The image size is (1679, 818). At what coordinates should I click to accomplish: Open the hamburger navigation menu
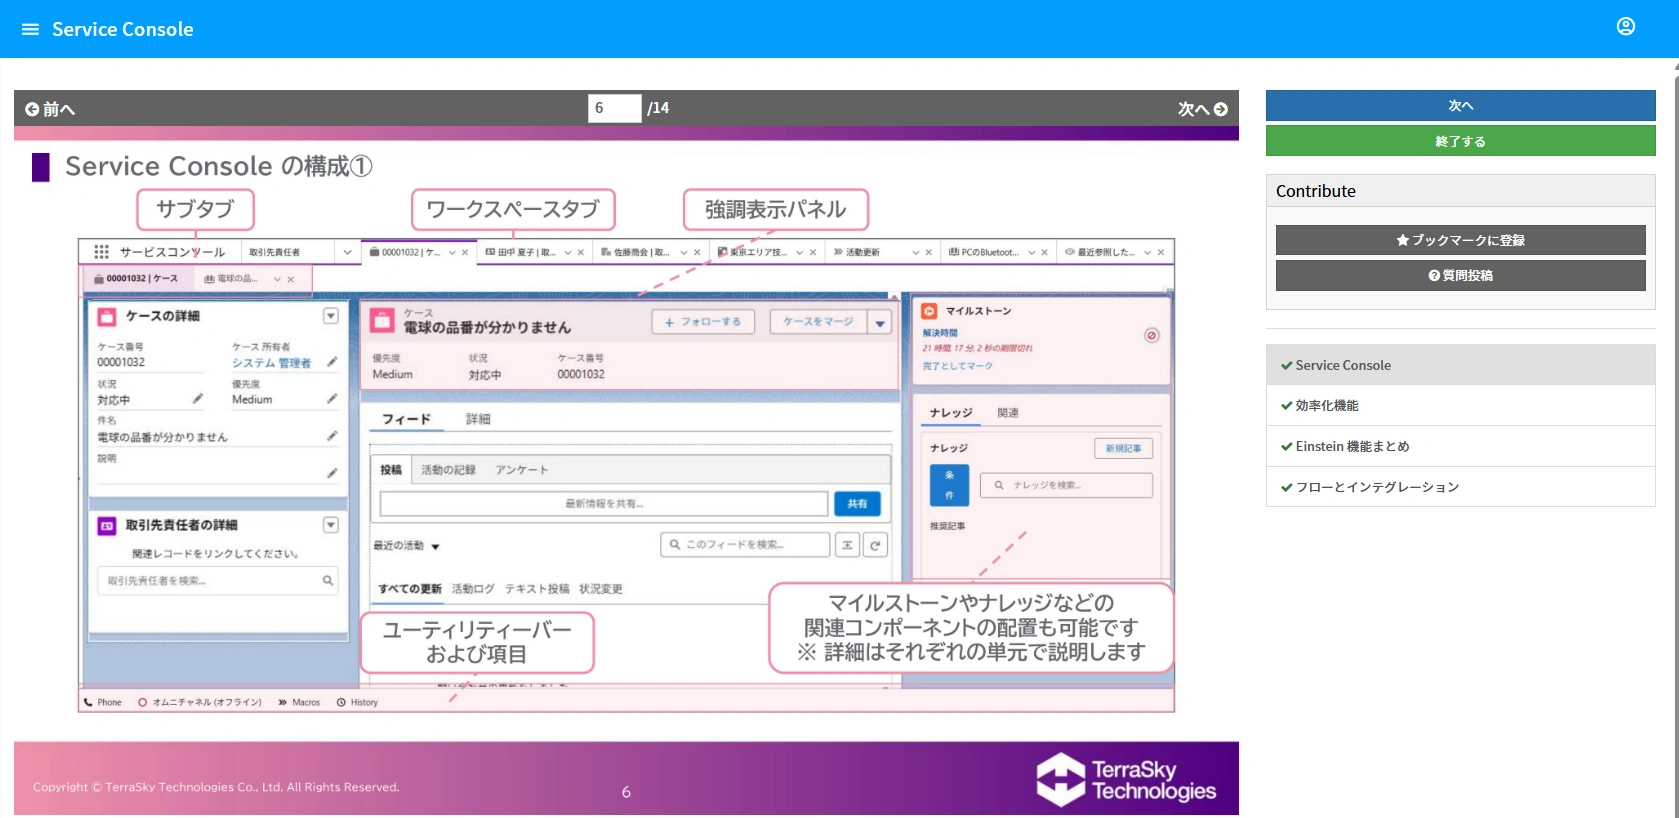pos(30,29)
